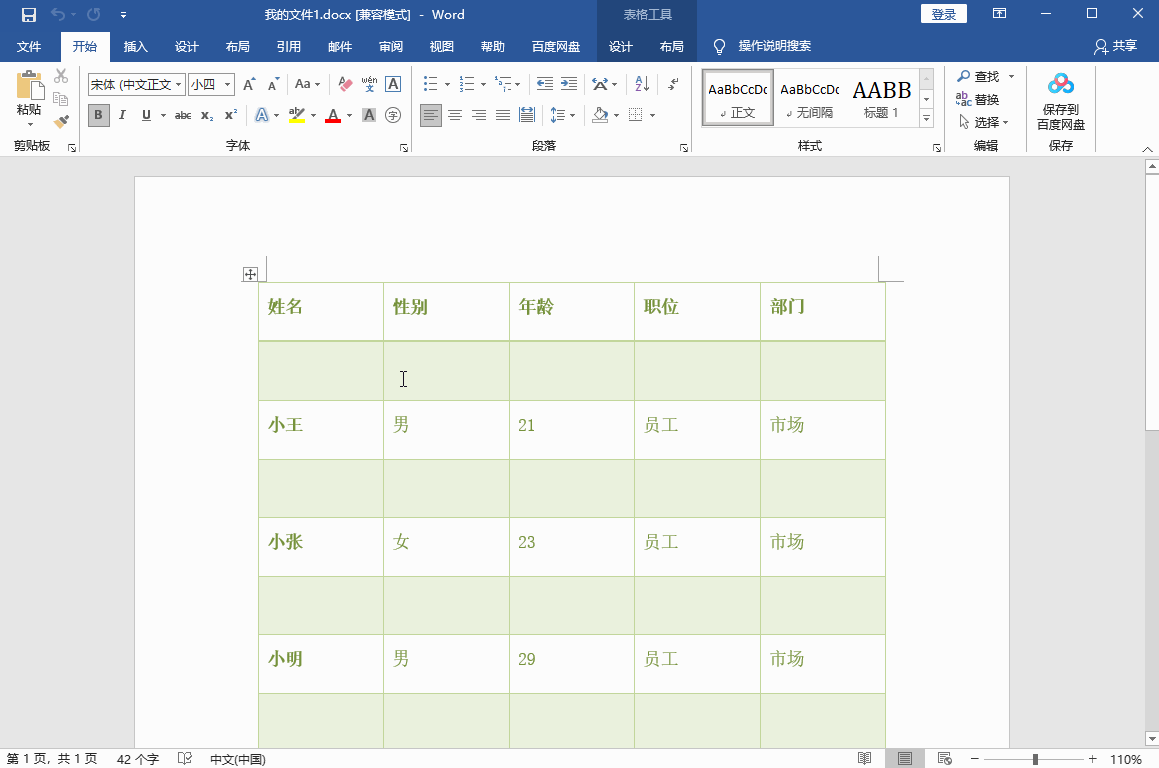Decrease font size with shrink font icon
The image size is (1159, 768).
pyautogui.click(x=273, y=84)
